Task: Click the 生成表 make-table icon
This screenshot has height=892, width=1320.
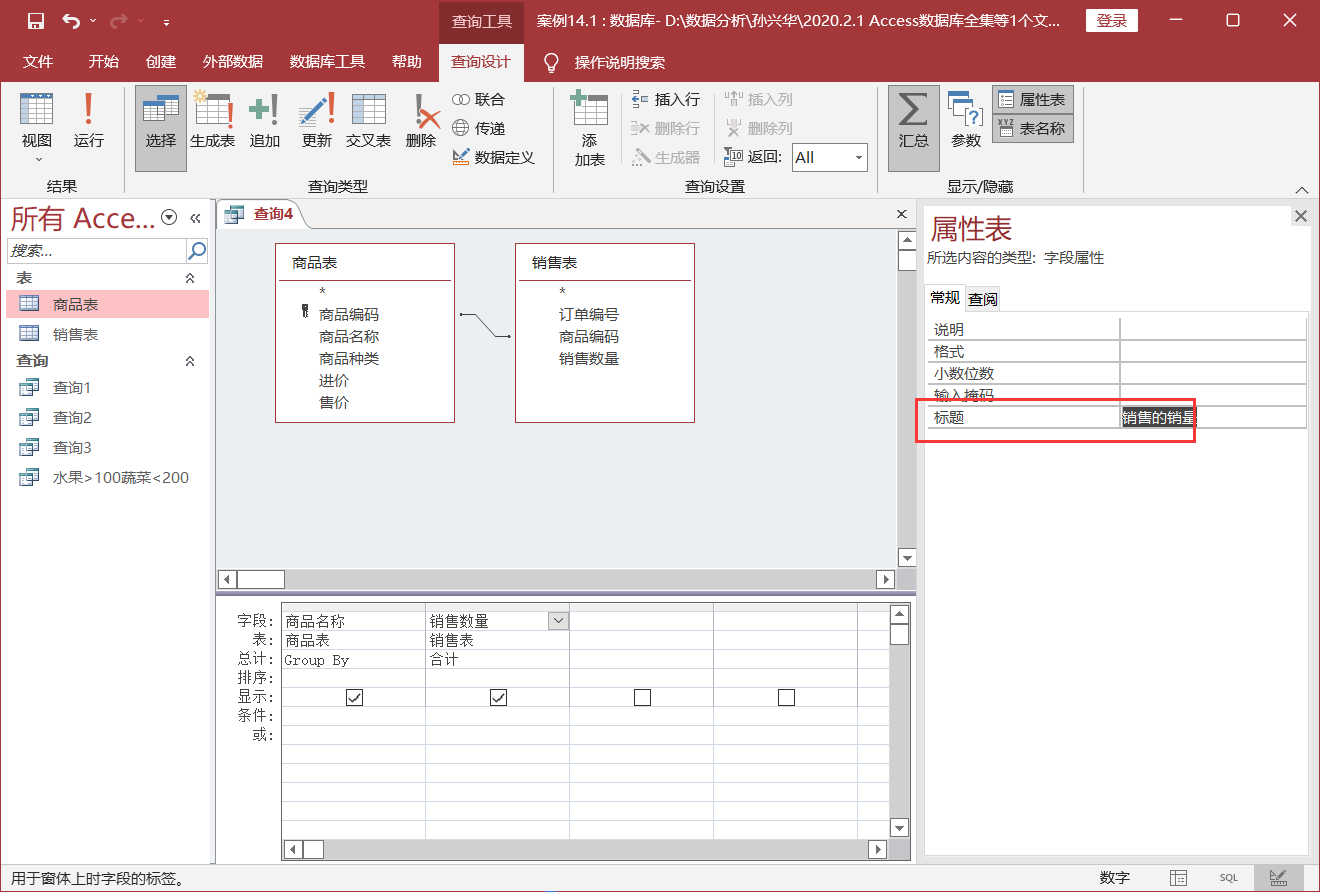Action: tap(213, 120)
